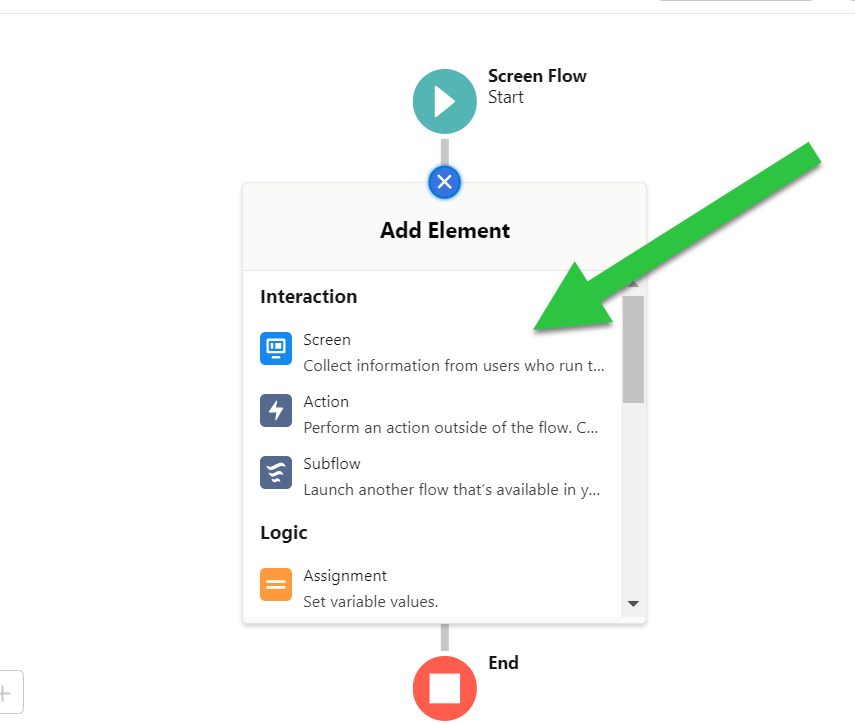The height and width of the screenshot is (723, 855).
Task: Click the End label next to the stop node
Action: tap(503, 662)
